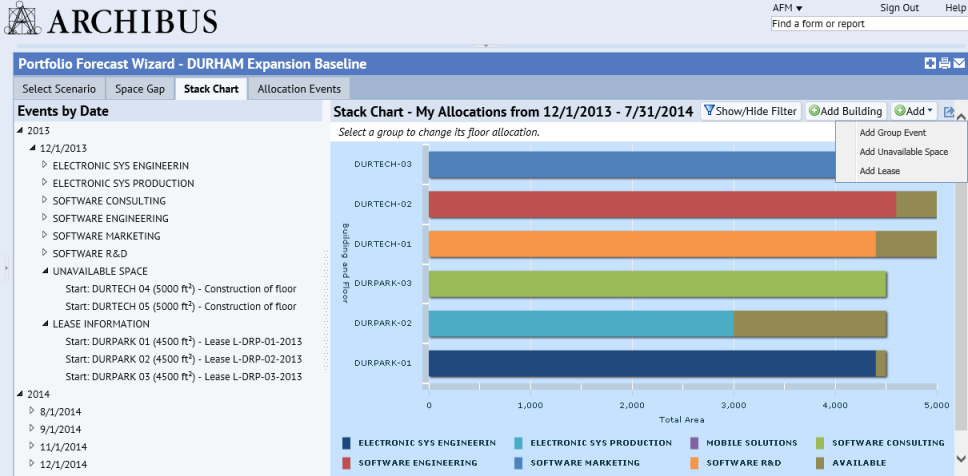Open the Help link
968x476 pixels.
click(x=955, y=8)
